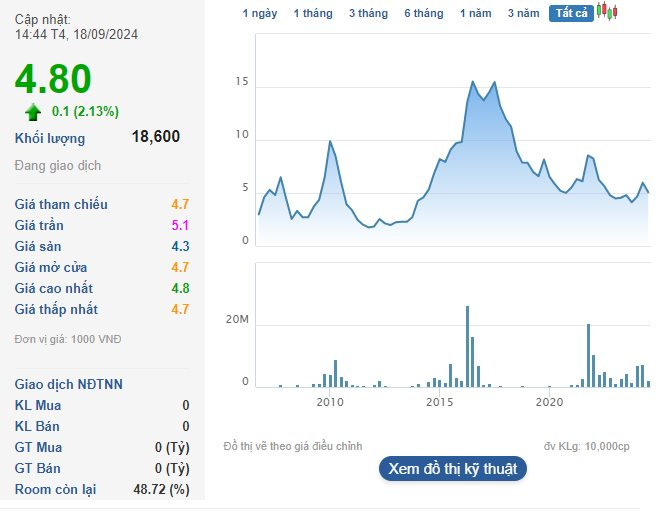This screenshot has width=667, height=512.
Task: Choose the "1 năm" time range
Action: tap(476, 13)
